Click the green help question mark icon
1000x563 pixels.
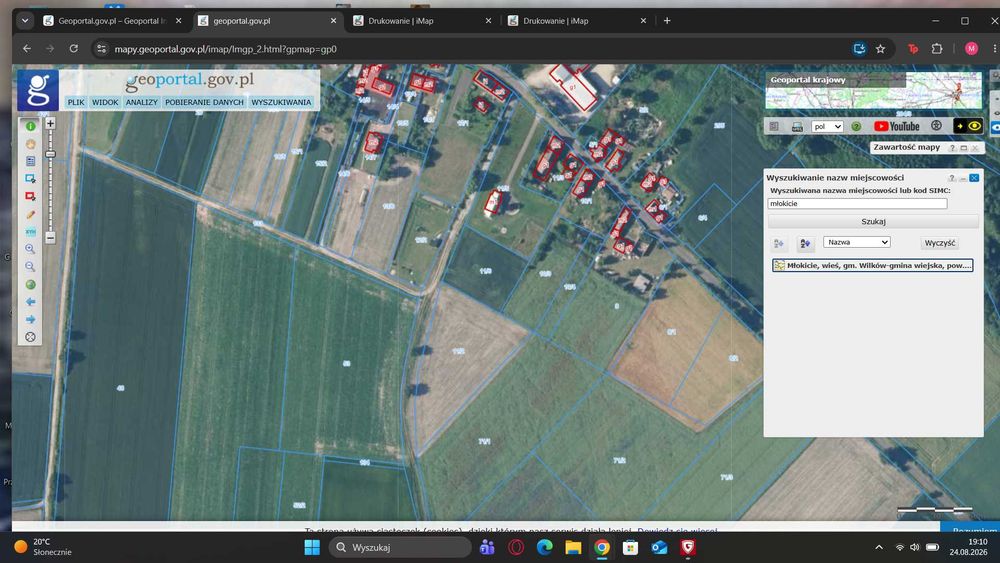click(x=857, y=126)
